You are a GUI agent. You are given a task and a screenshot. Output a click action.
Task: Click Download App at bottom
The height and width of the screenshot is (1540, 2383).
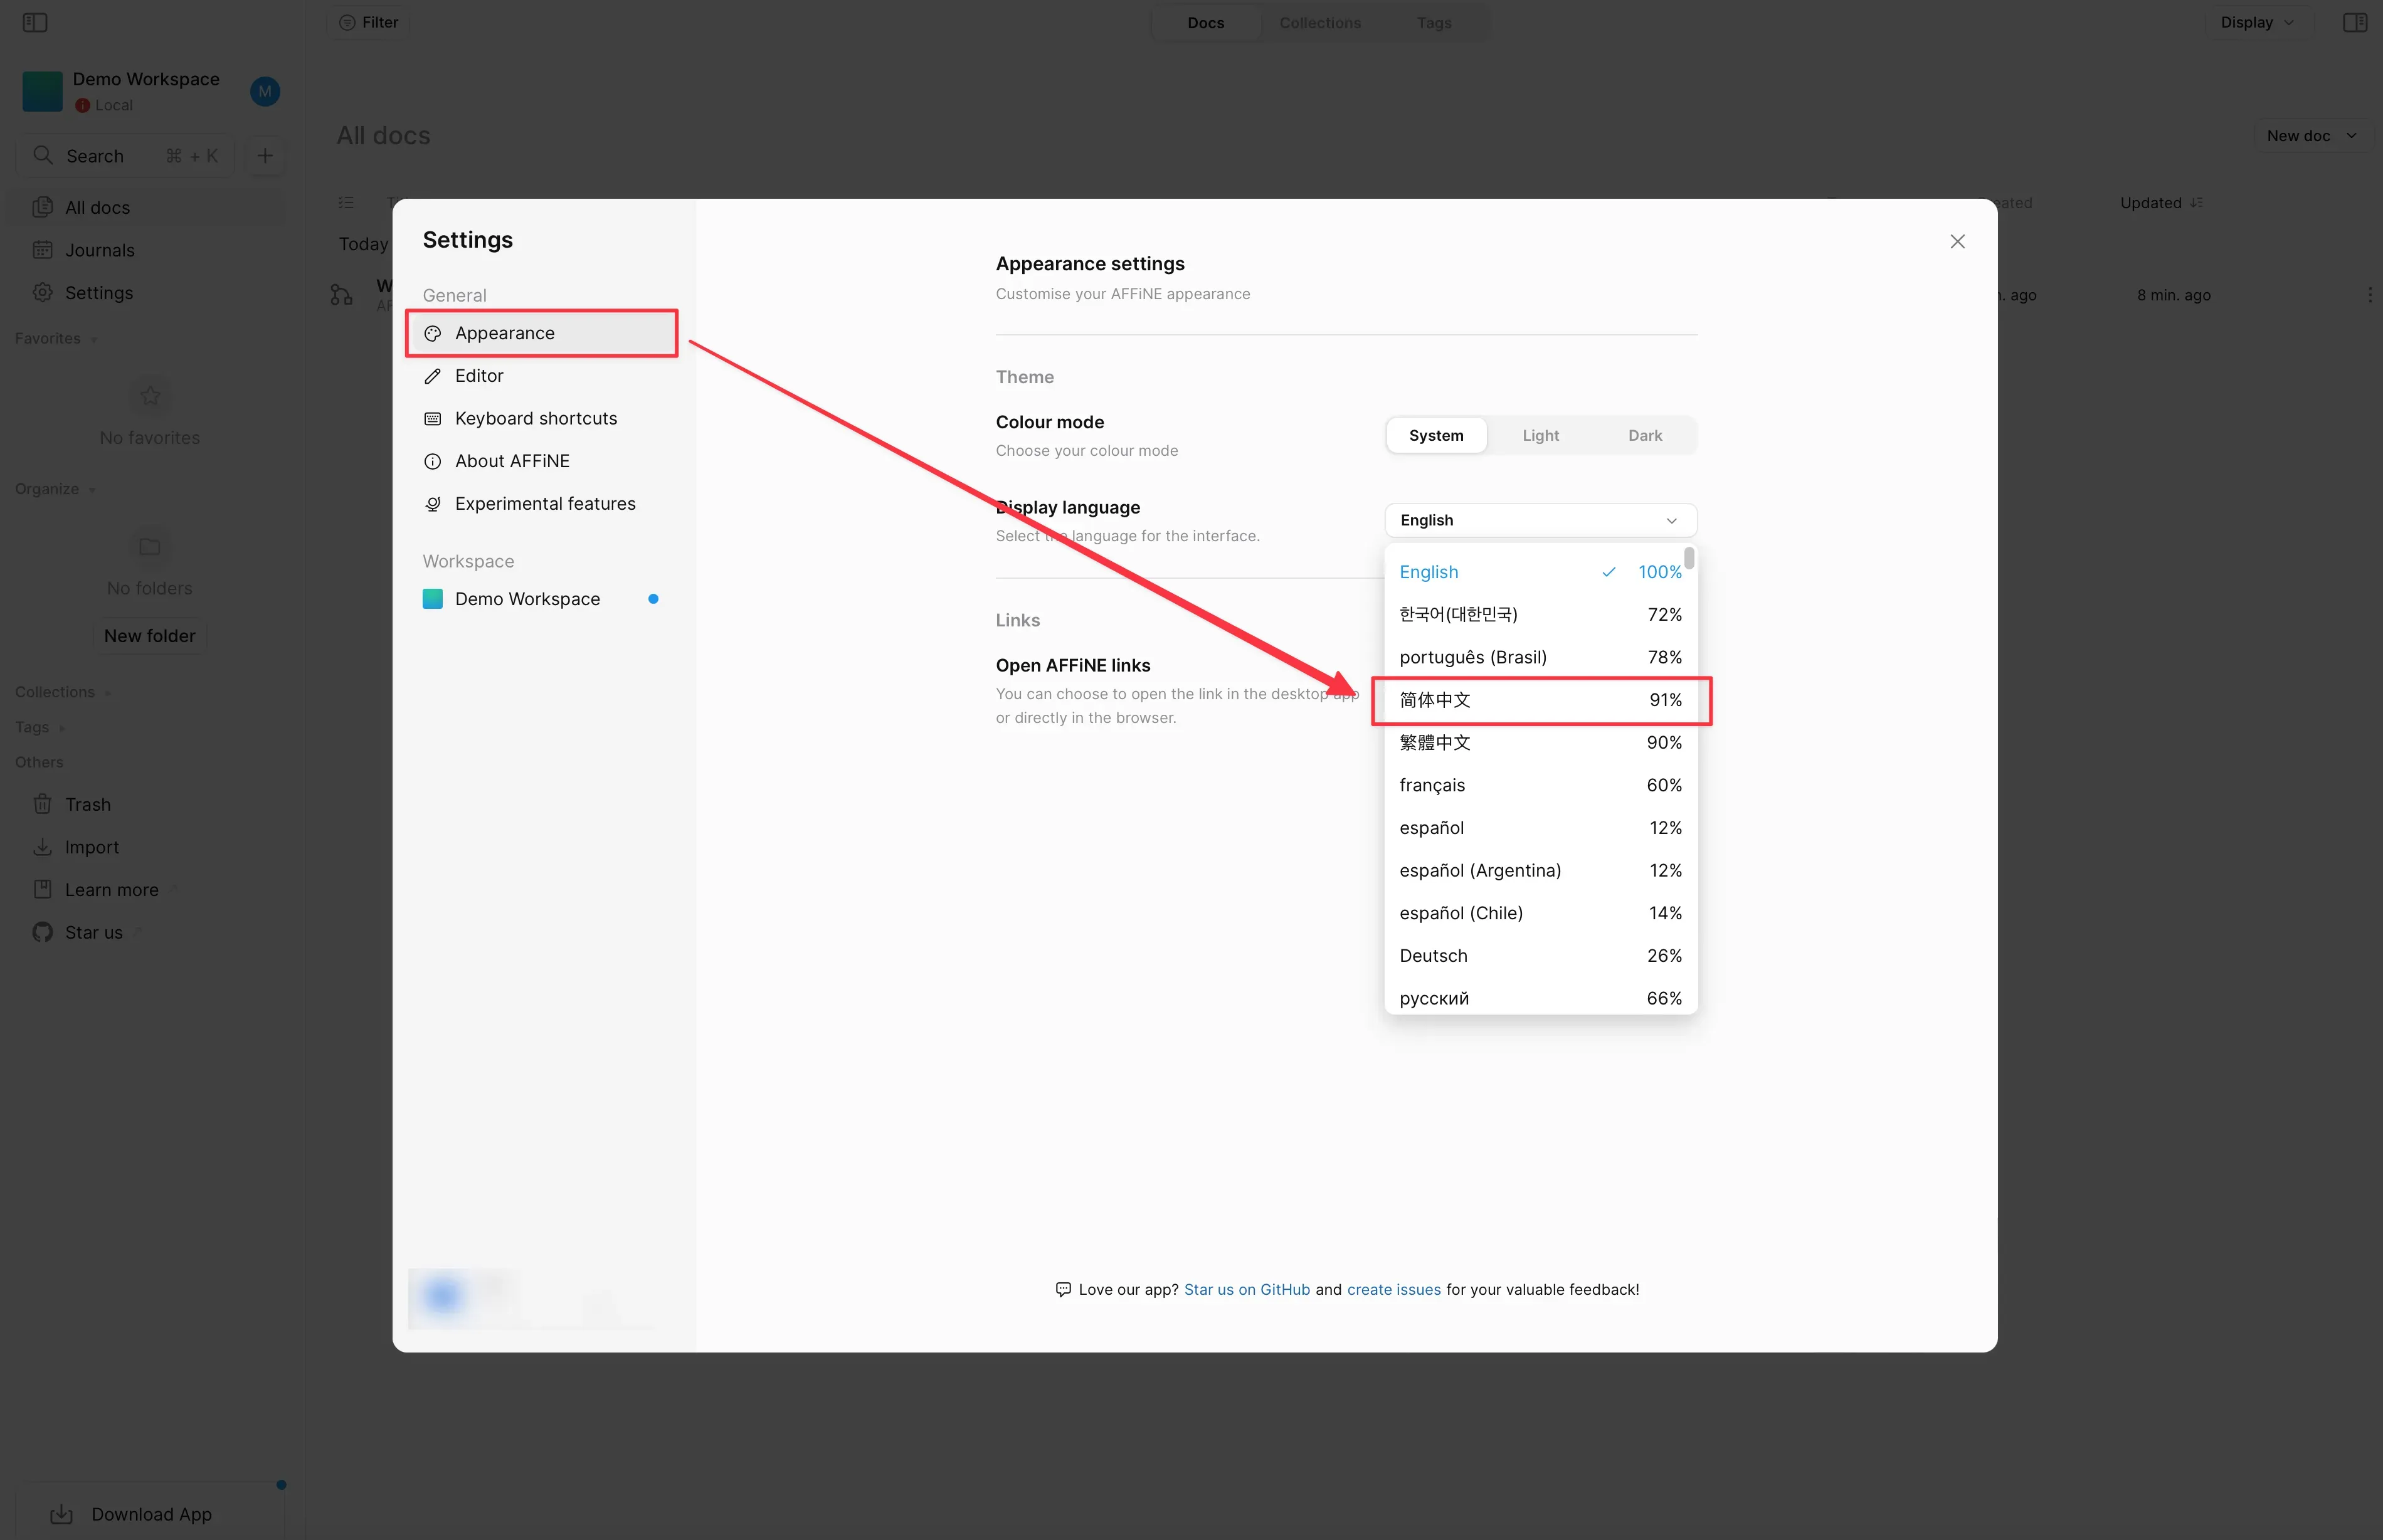[150, 1514]
